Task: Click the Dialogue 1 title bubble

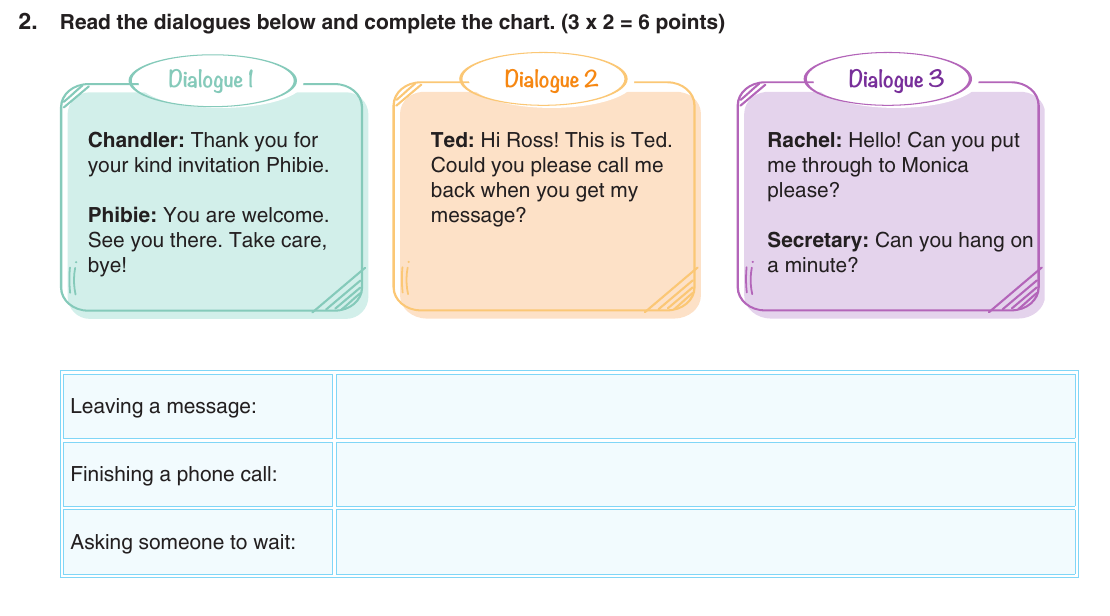Action: coord(212,80)
